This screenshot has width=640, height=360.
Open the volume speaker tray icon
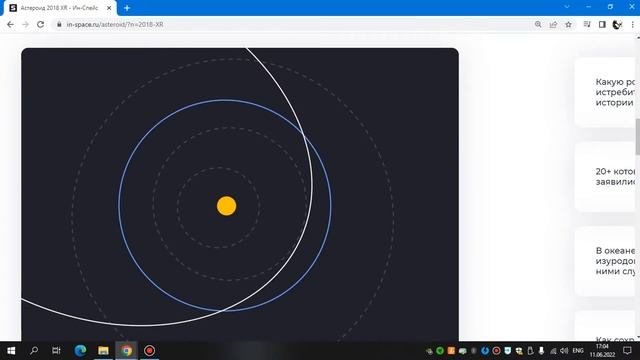point(564,351)
